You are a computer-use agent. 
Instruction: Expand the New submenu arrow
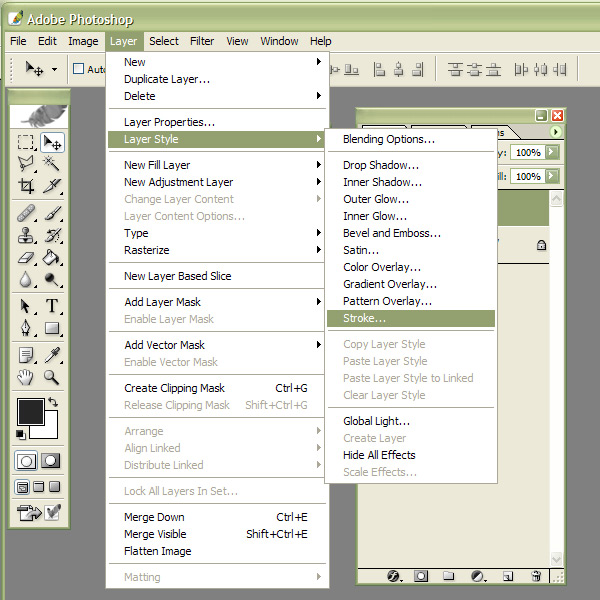click(x=318, y=62)
